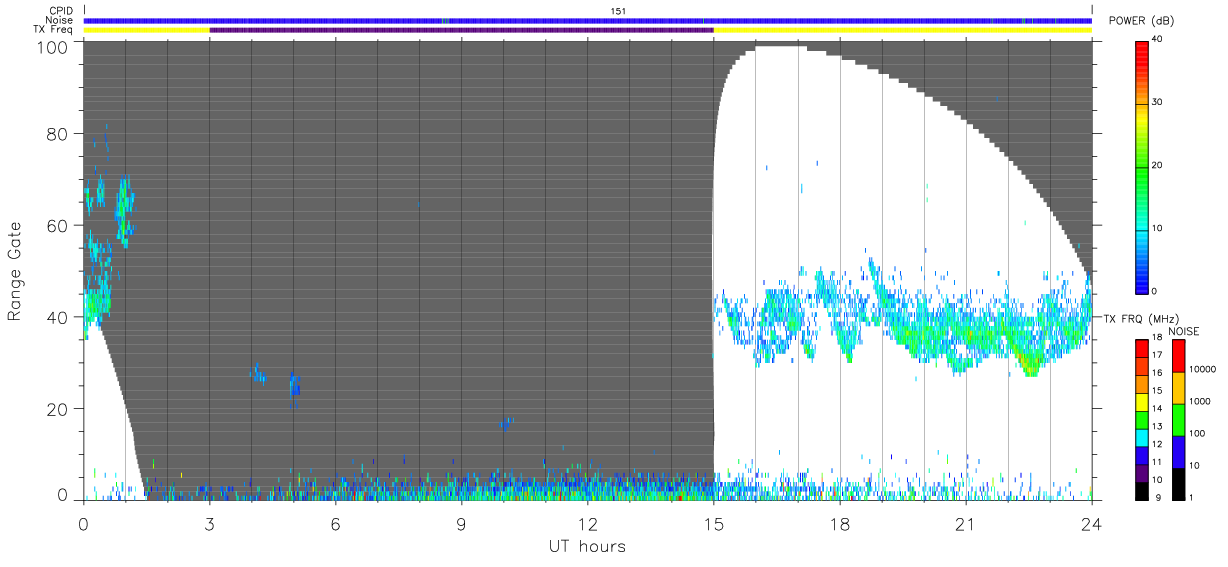Click the 12 tick label on the UT hours axis
The image size is (1228, 567).
(x=588, y=524)
